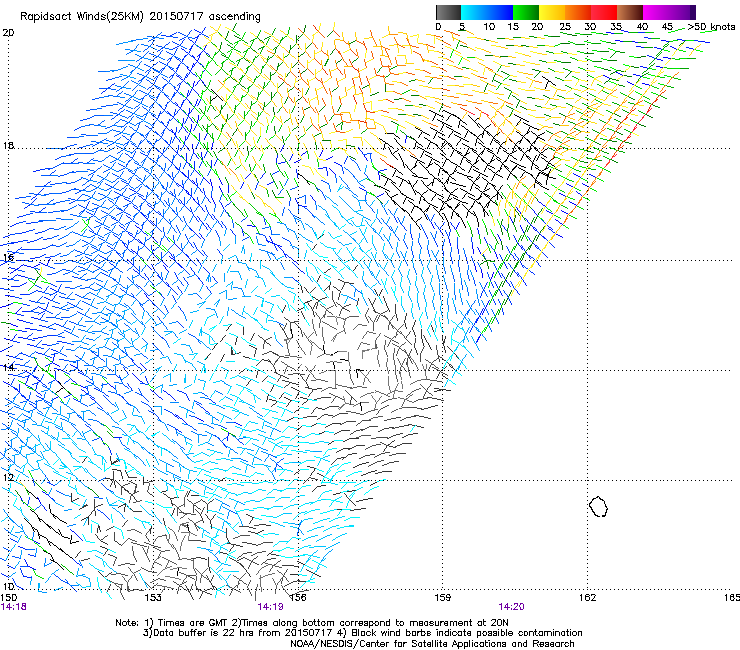Viewport: 740px width, 650px height.
Task: Click the purple time stamp 14:20
Action: (x=512, y=607)
